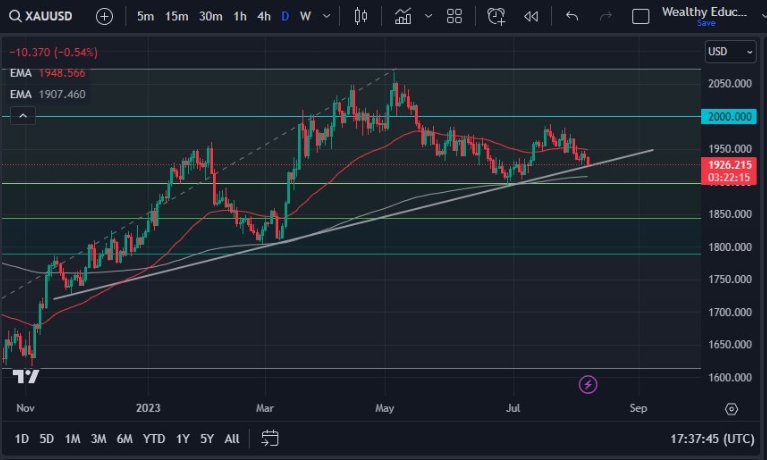The image size is (767, 460).
Task: Undo the last chart action
Action: click(572, 16)
